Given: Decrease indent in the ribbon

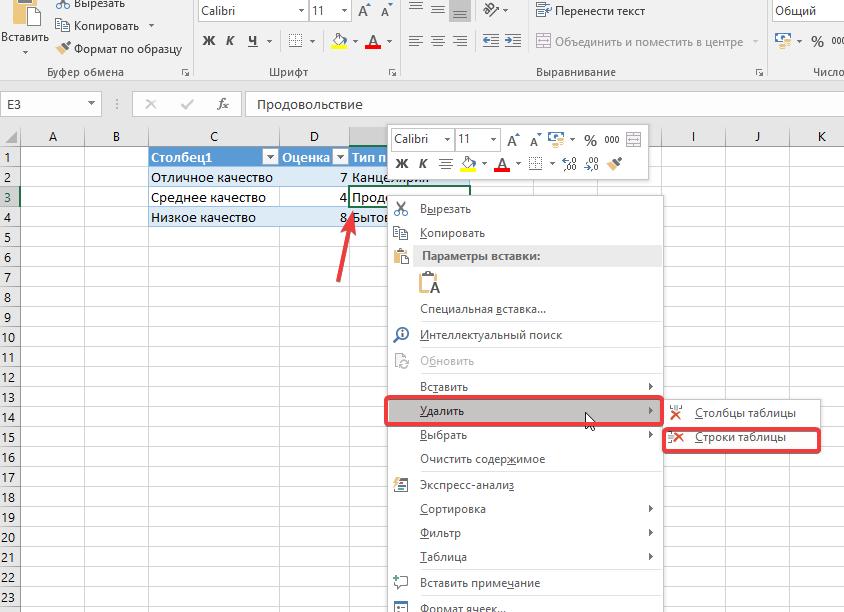Looking at the screenshot, I should (490, 41).
